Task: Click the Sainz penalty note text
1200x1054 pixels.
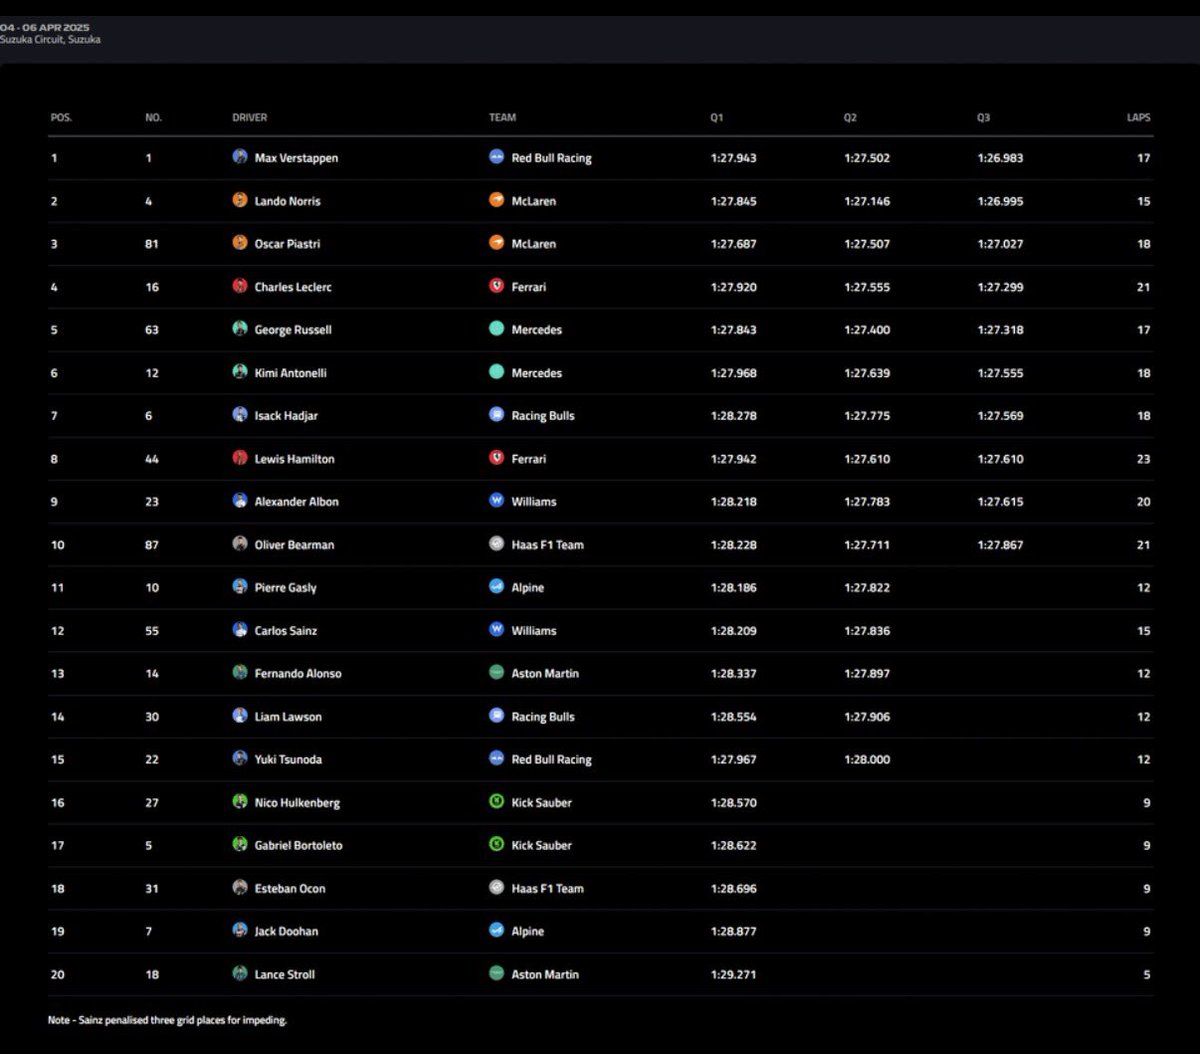Action: [167, 1020]
